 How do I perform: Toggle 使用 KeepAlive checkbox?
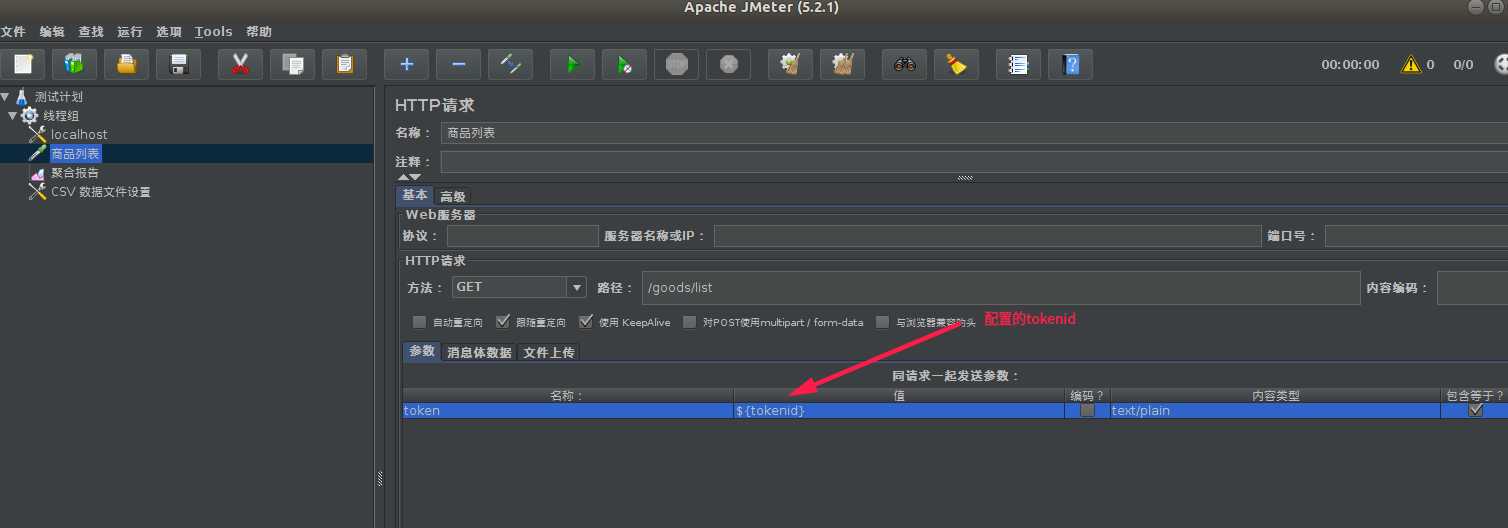click(x=586, y=322)
